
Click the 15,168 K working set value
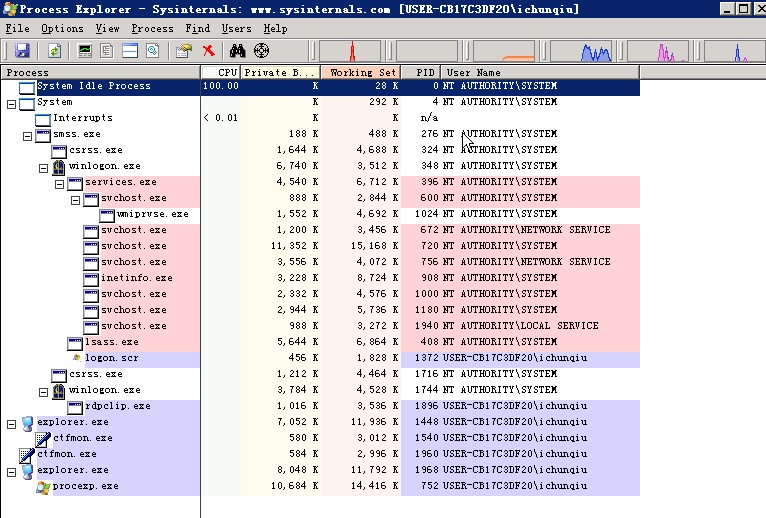click(374, 246)
